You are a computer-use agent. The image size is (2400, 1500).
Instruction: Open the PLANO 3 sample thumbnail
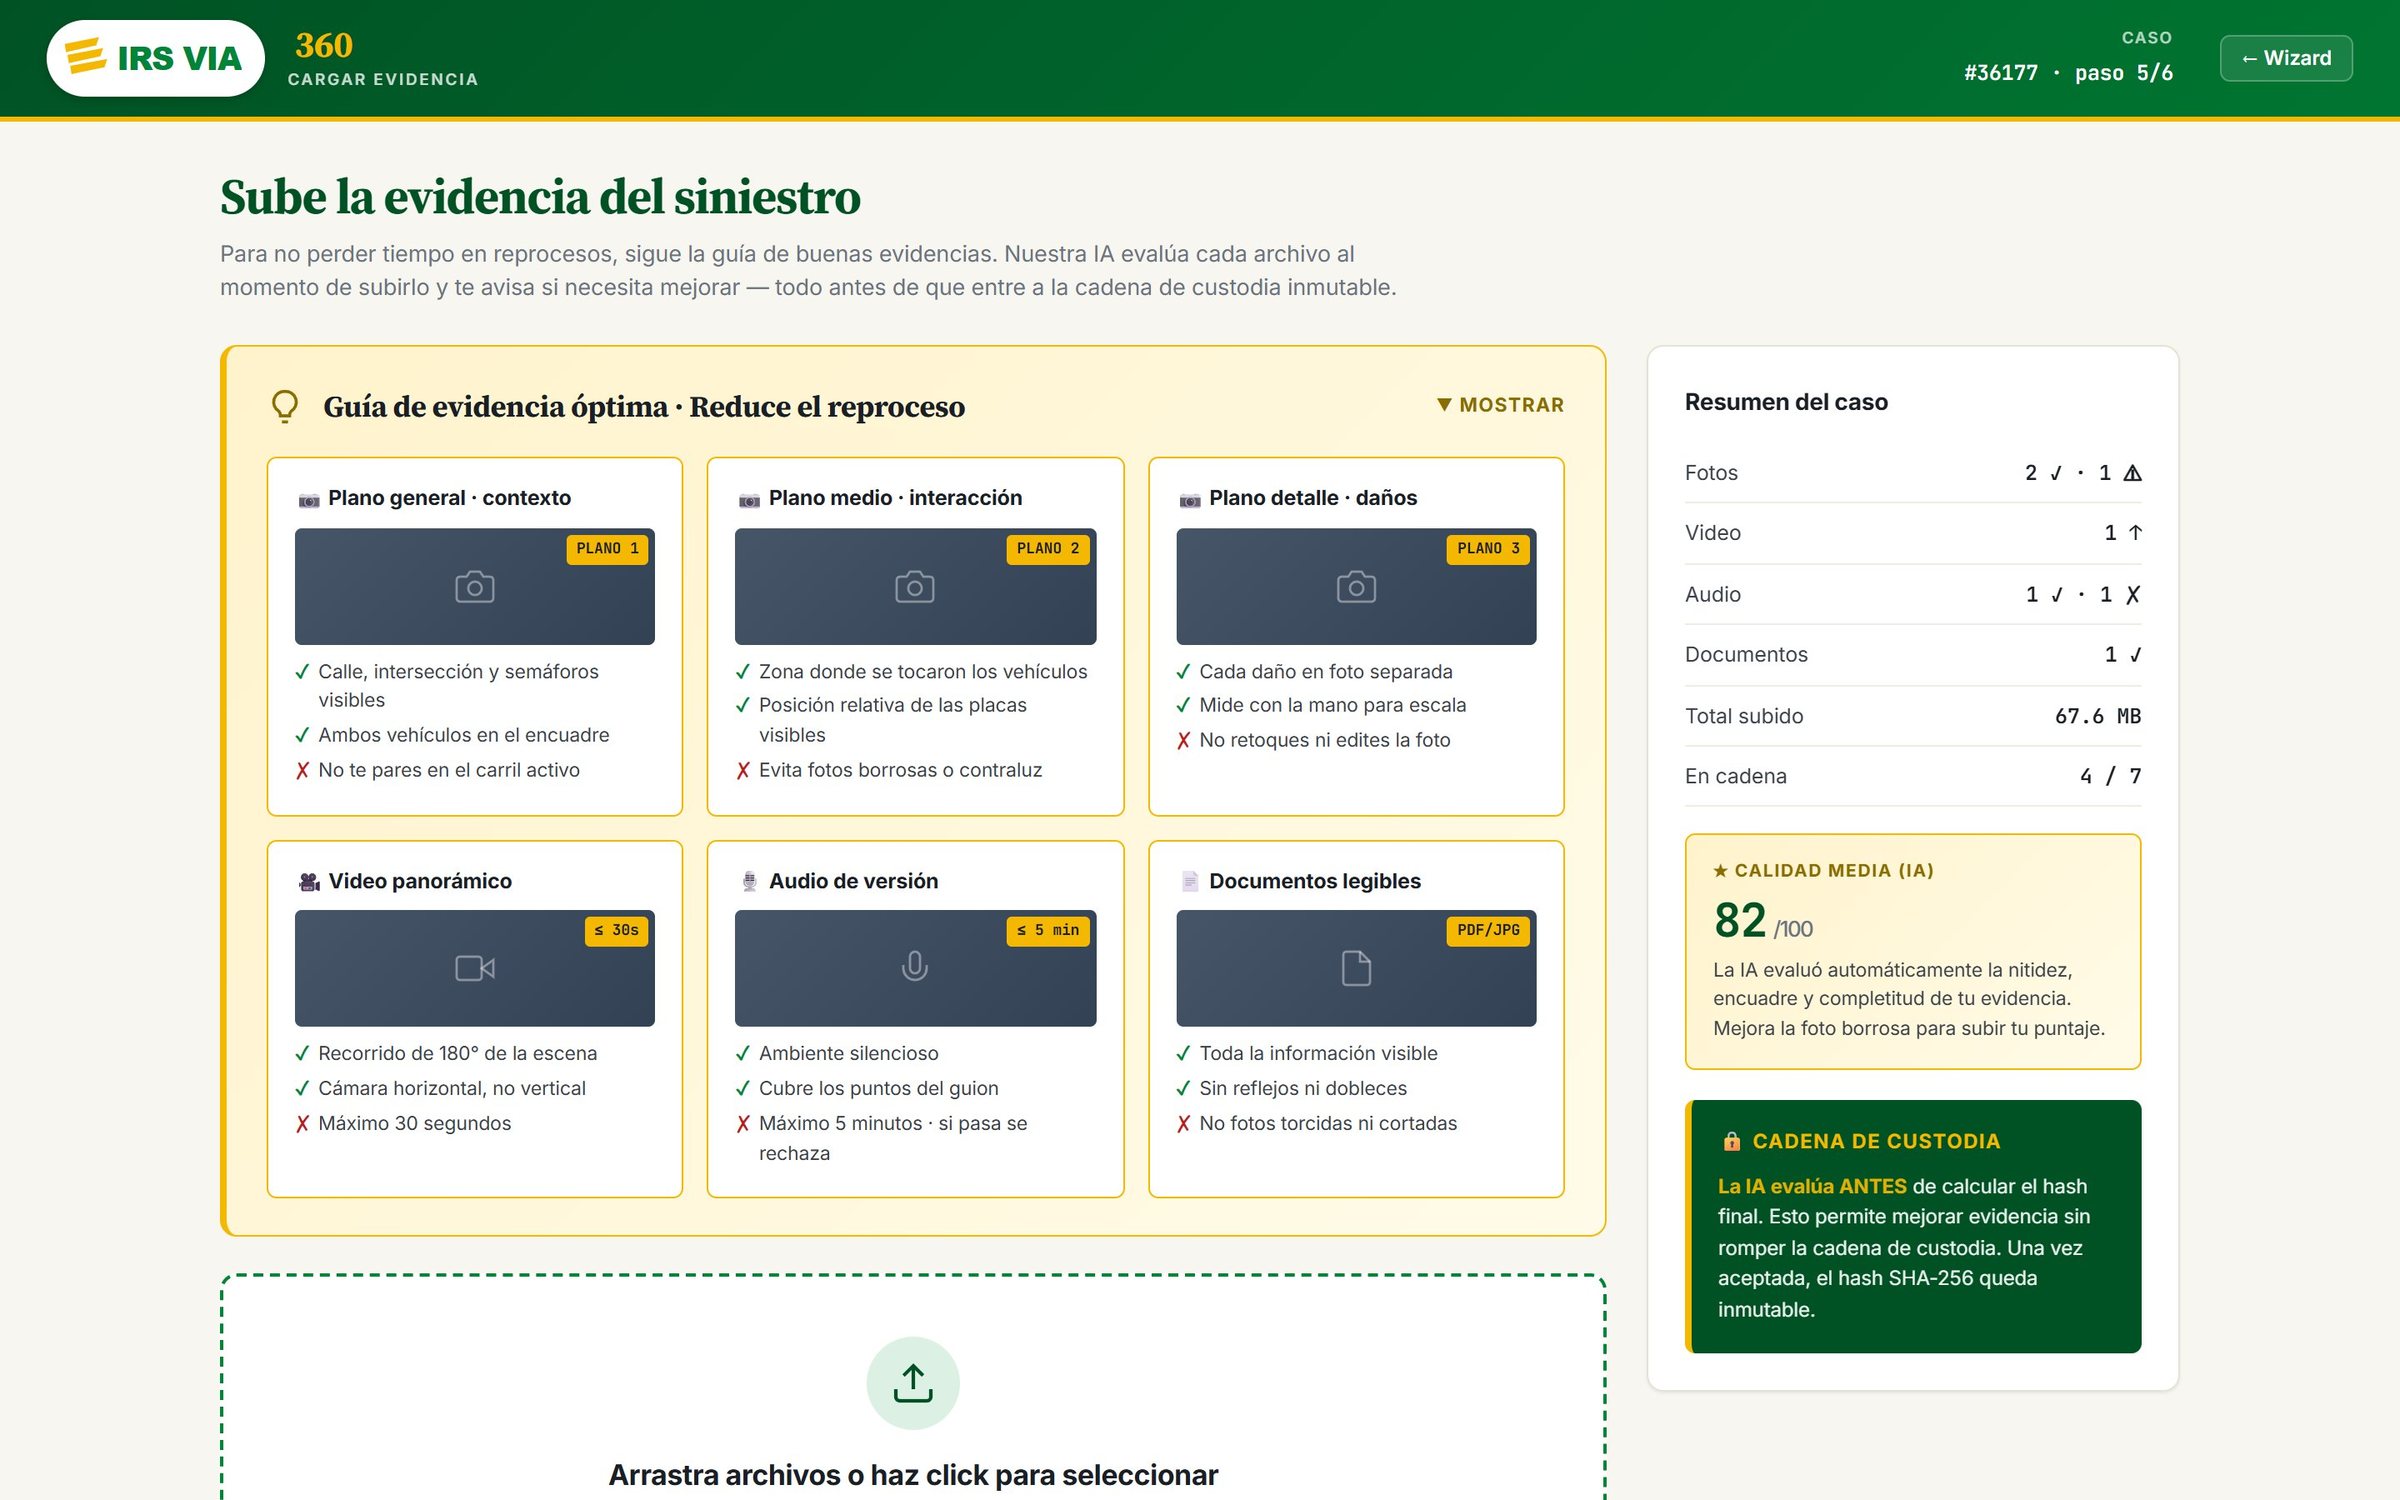[1356, 587]
